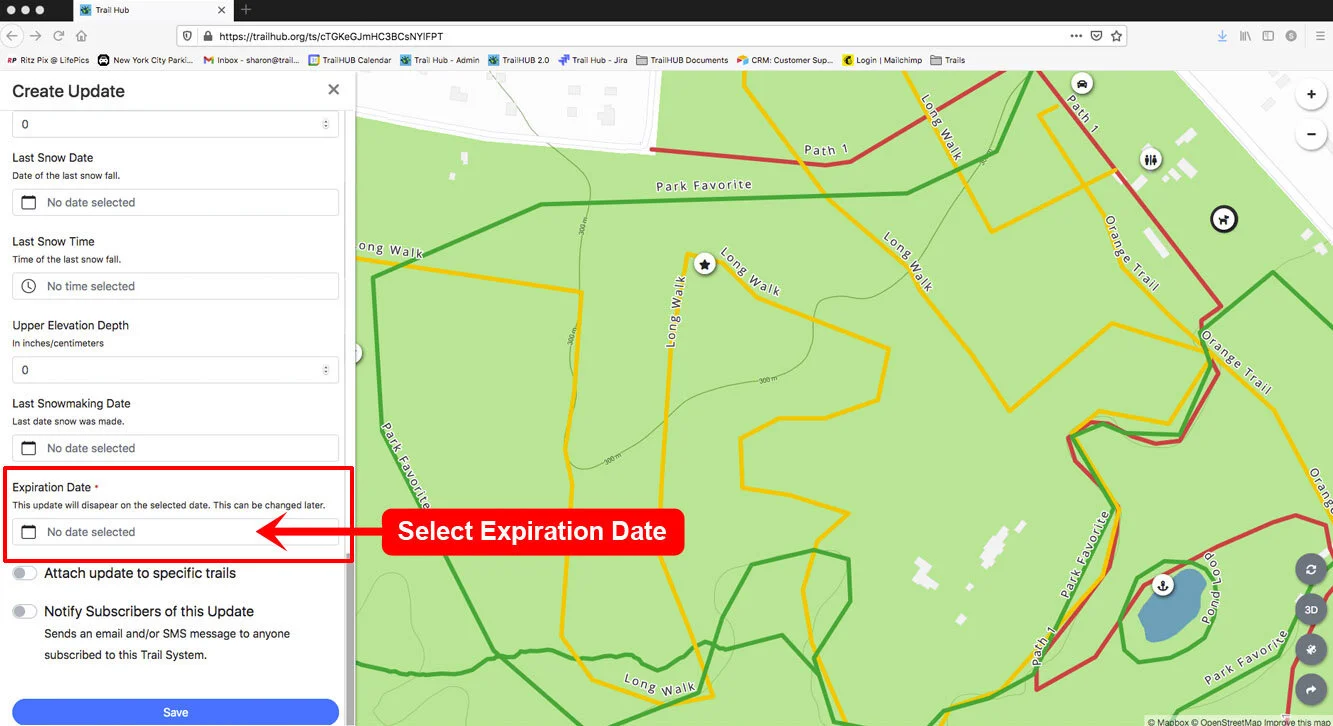Open the Last Snow Date picker

tap(175, 202)
